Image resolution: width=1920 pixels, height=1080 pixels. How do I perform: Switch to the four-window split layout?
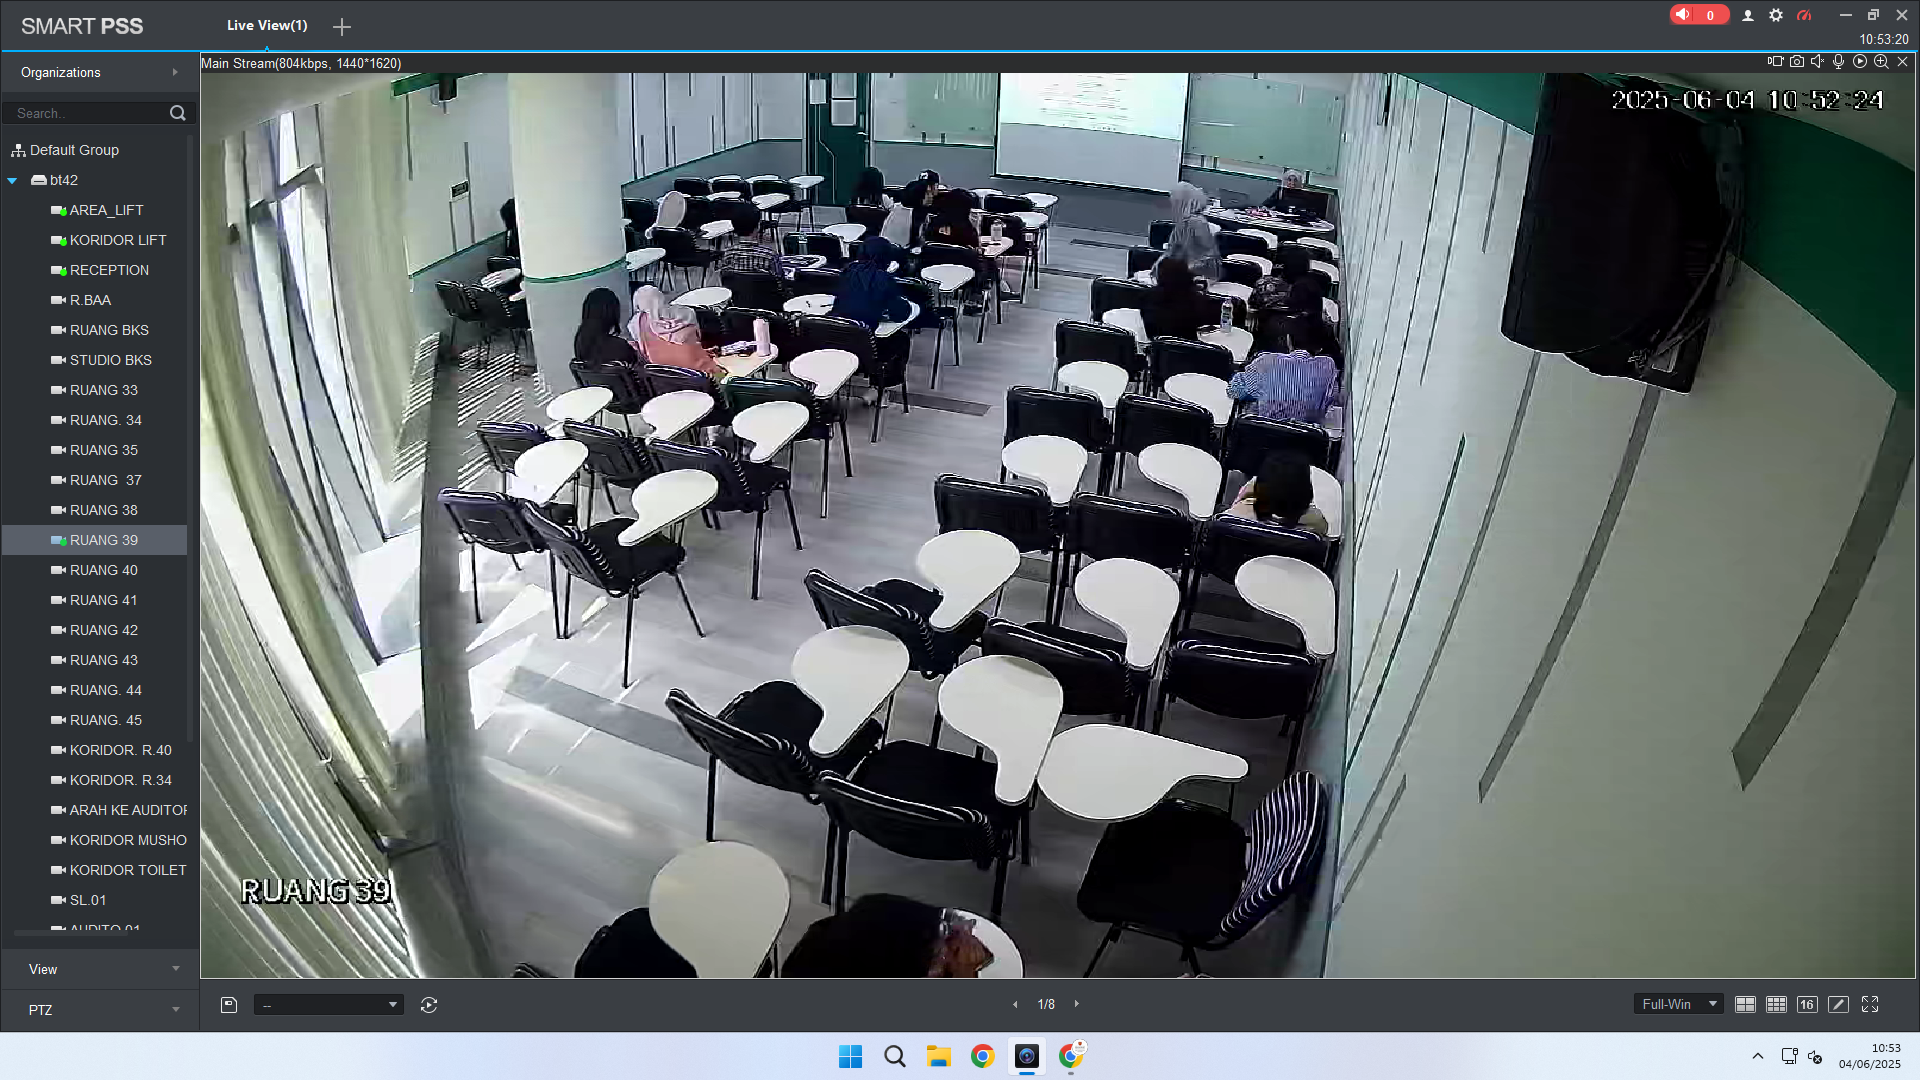1745,1004
